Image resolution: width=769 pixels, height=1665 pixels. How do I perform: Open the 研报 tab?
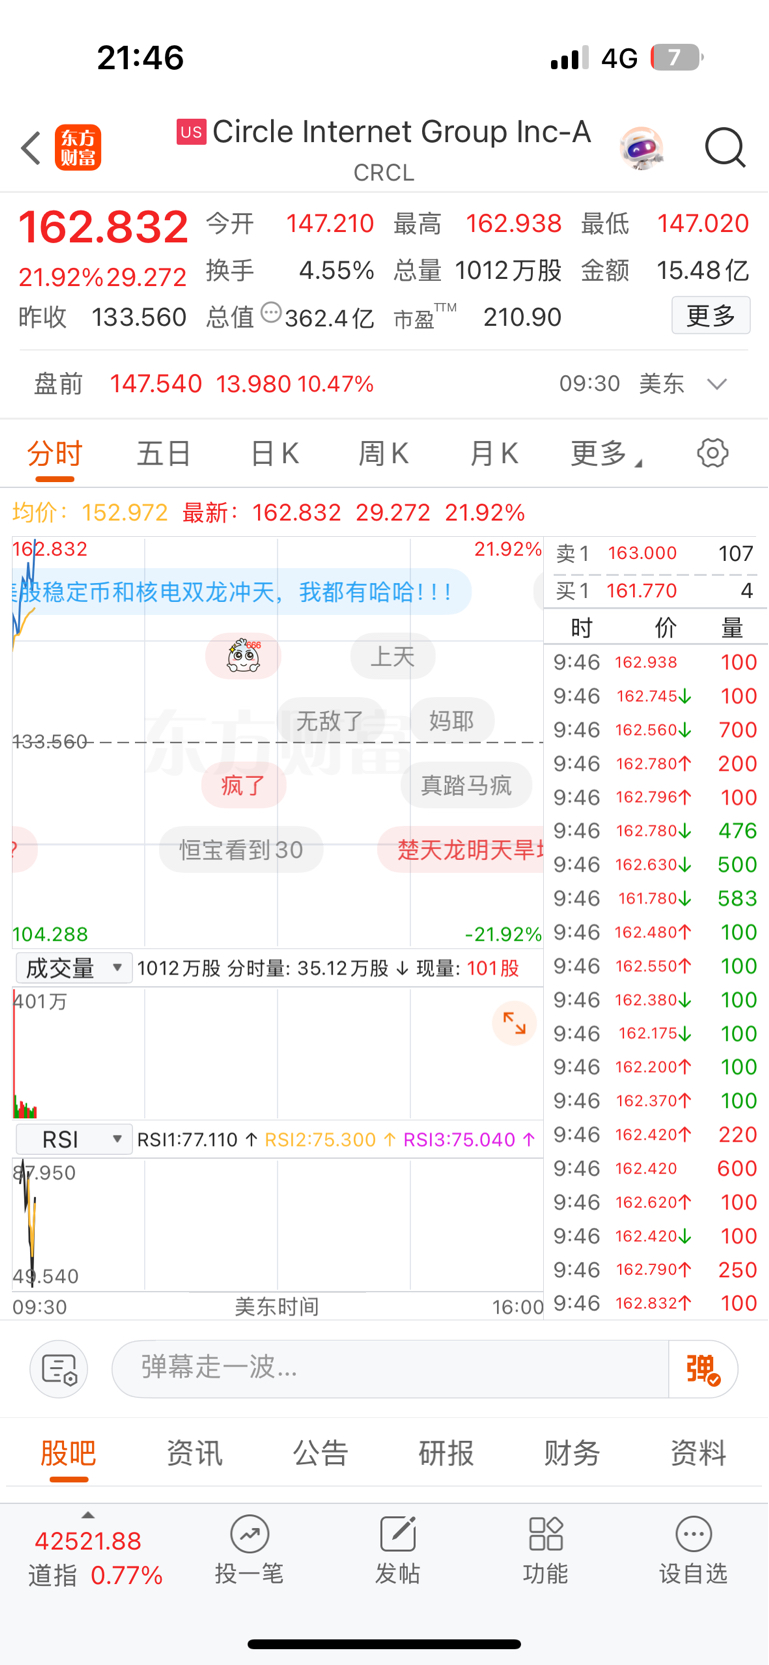446,1453
